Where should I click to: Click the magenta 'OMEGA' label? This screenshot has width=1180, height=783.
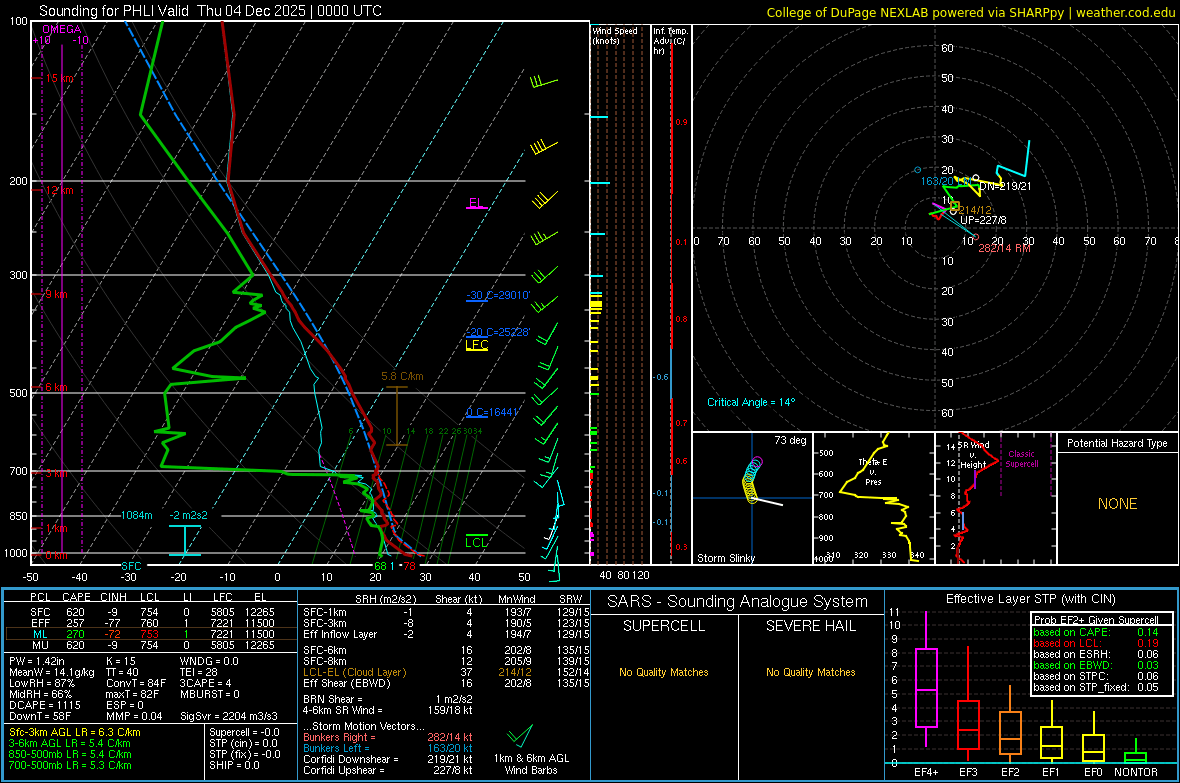(x=62, y=29)
